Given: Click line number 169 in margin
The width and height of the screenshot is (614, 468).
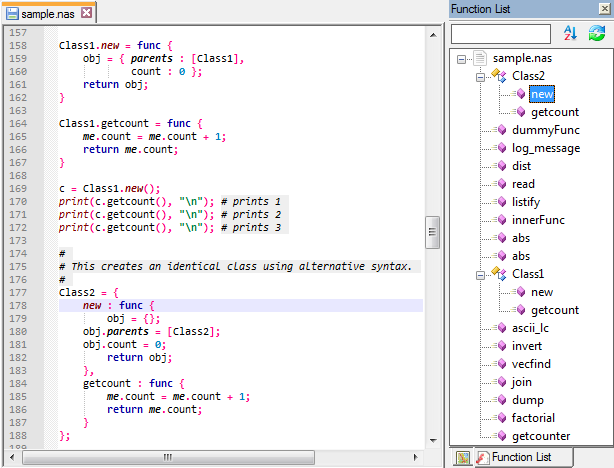Looking at the screenshot, I should pyautogui.click(x=18, y=188).
